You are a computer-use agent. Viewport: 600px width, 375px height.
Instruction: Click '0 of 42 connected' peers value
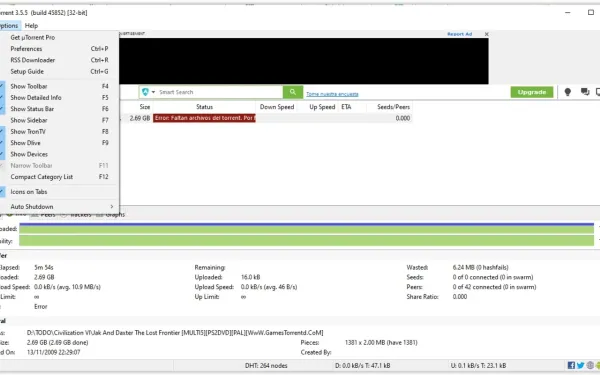(x=494, y=287)
